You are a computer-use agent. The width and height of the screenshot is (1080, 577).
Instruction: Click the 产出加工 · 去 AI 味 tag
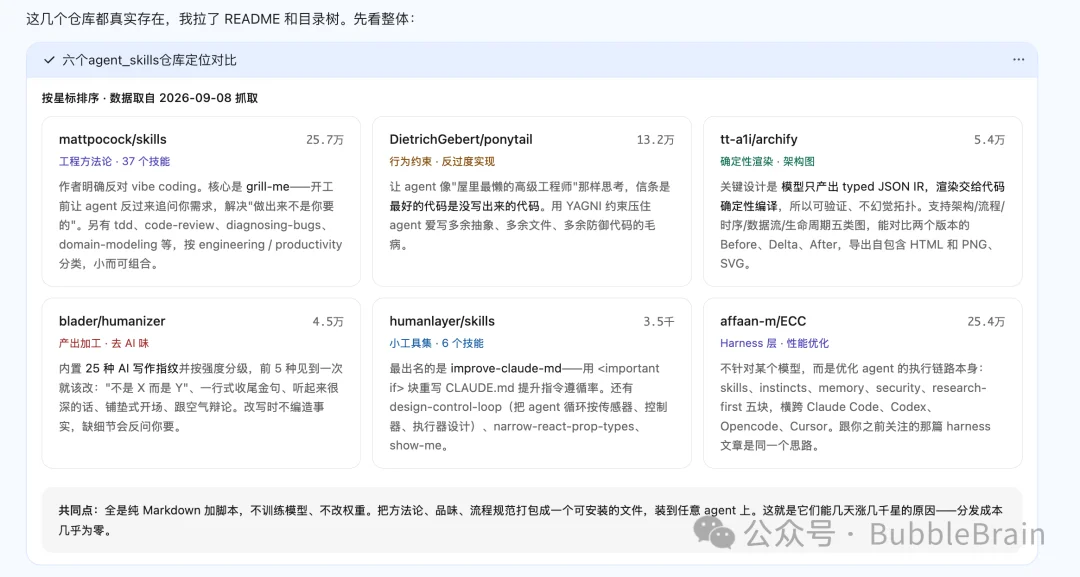point(104,343)
